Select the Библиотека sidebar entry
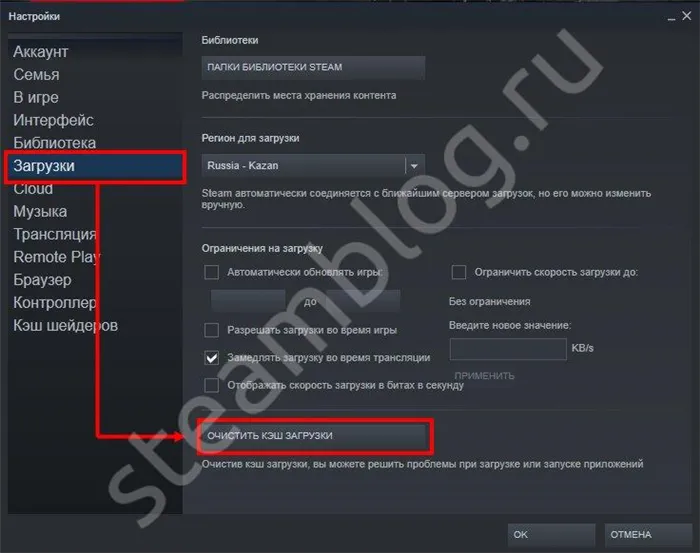 click(x=54, y=143)
